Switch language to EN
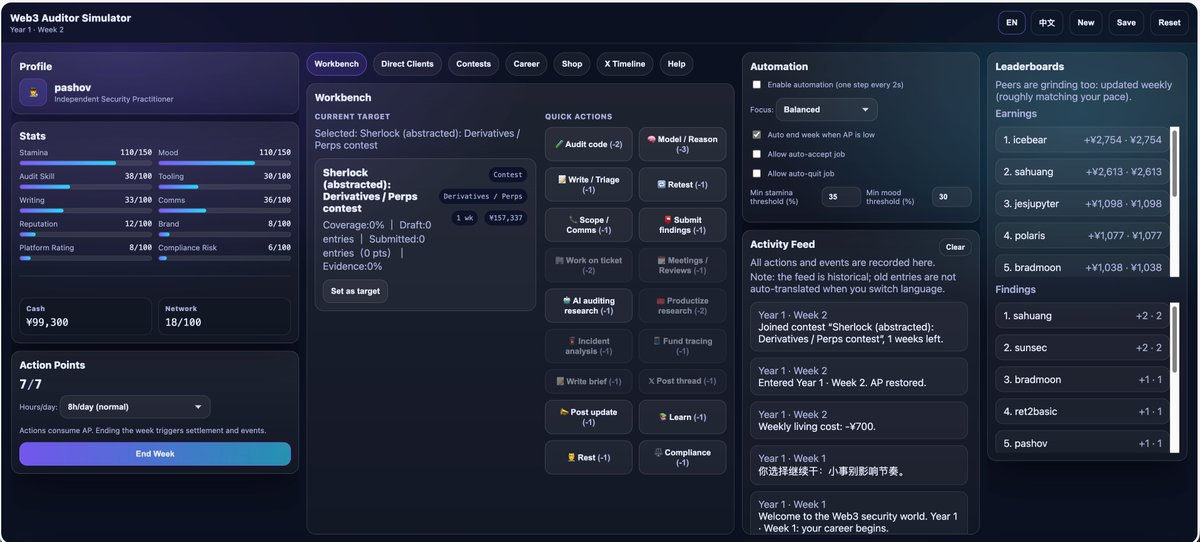 pyautogui.click(x=1012, y=22)
